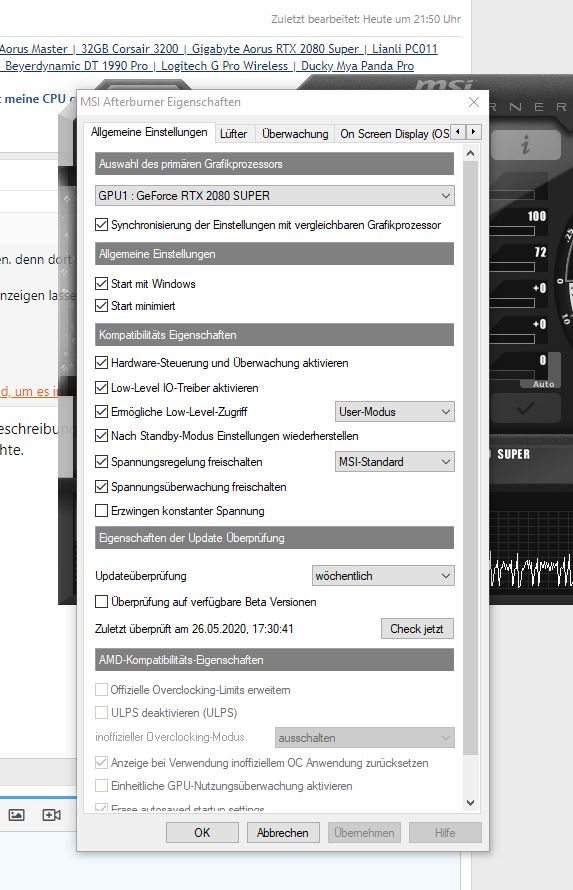Click the Check jetzt button
This screenshot has height=890, width=573.
coord(417,629)
